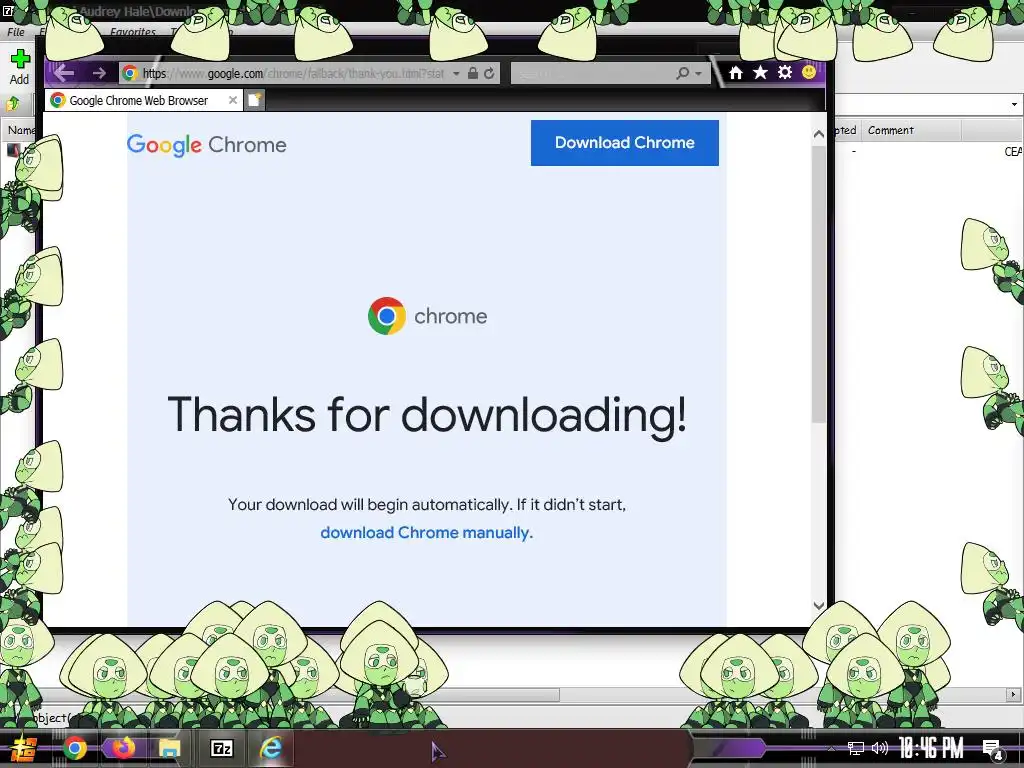Launch Firefox from the taskbar

[x=122, y=748]
